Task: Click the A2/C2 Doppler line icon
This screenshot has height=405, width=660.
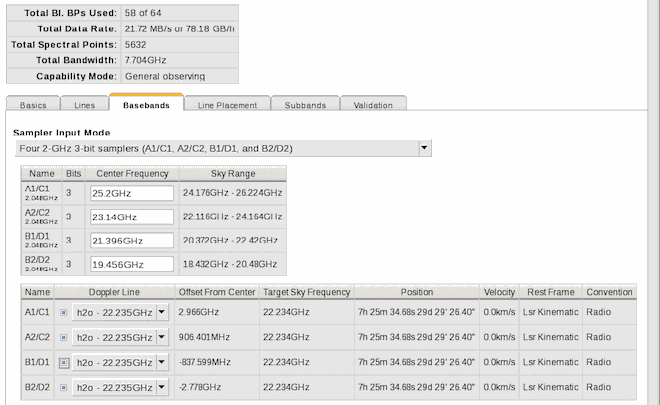Action: click(x=64, y=337)
